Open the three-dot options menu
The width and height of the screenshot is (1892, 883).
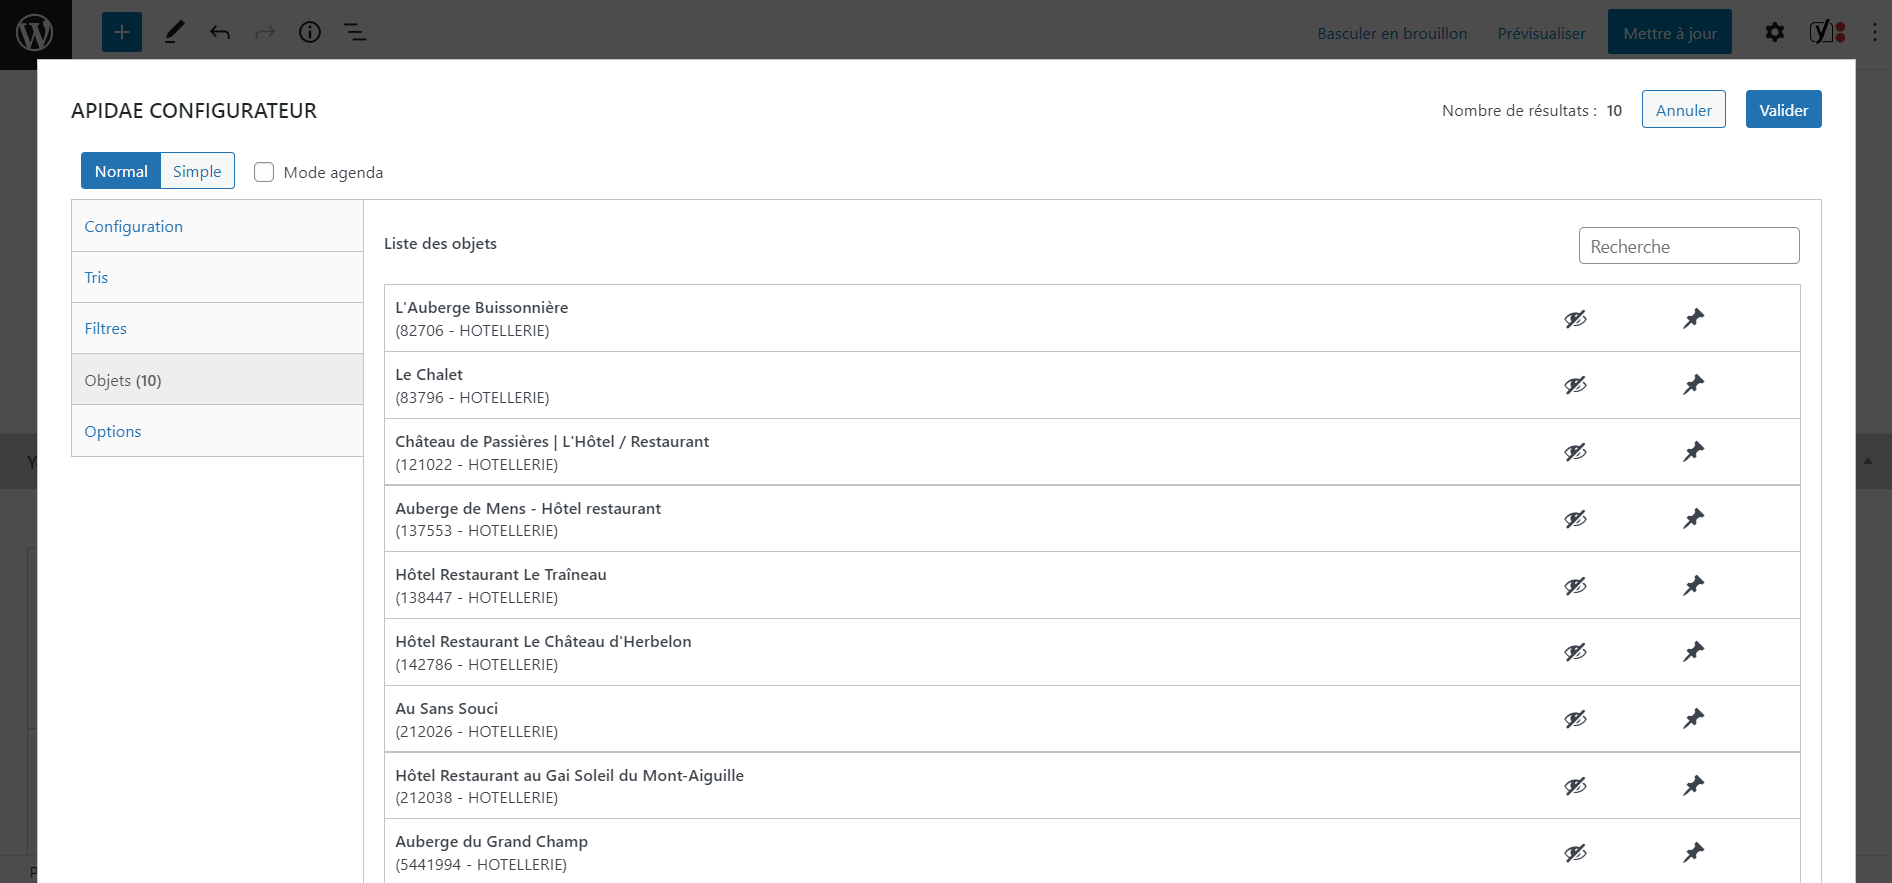[x=1875, y=33]
